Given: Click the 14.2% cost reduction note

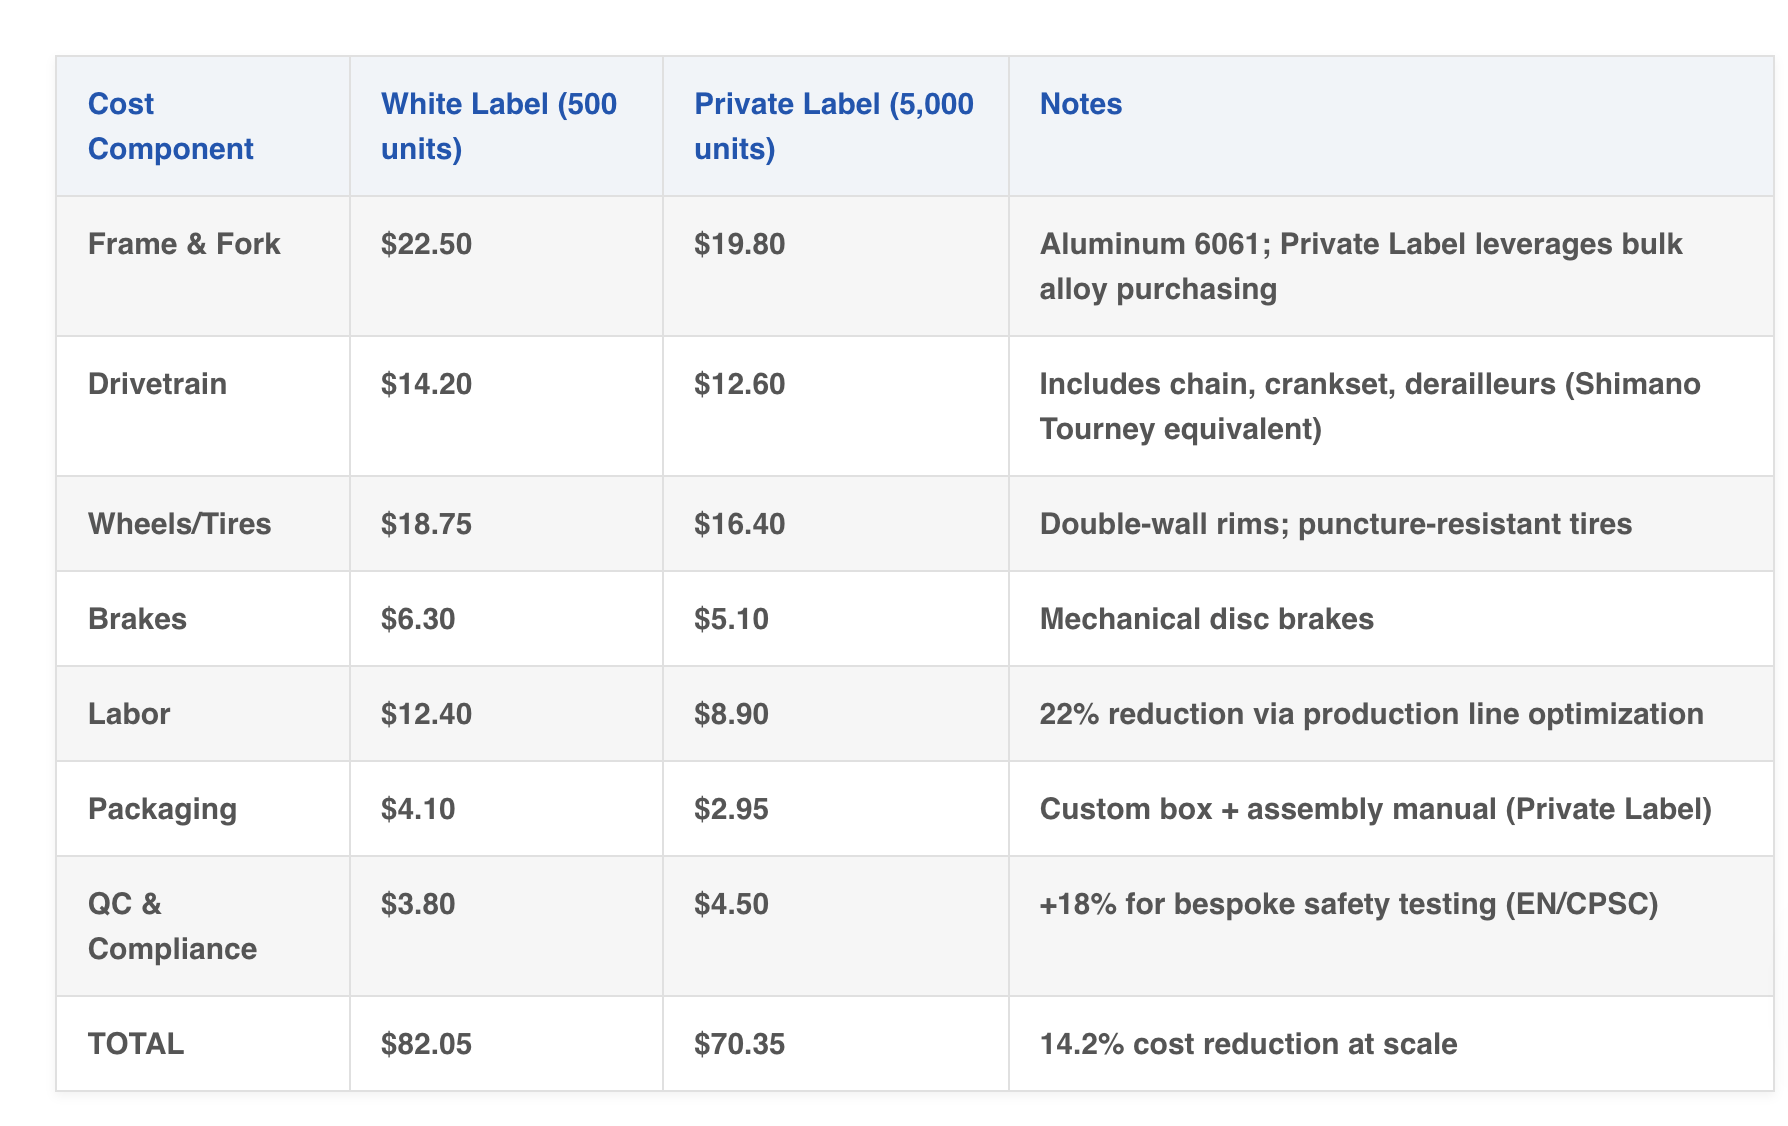Looking at the screenshot, I should pyautogui.click(x=1248, y=1044).
